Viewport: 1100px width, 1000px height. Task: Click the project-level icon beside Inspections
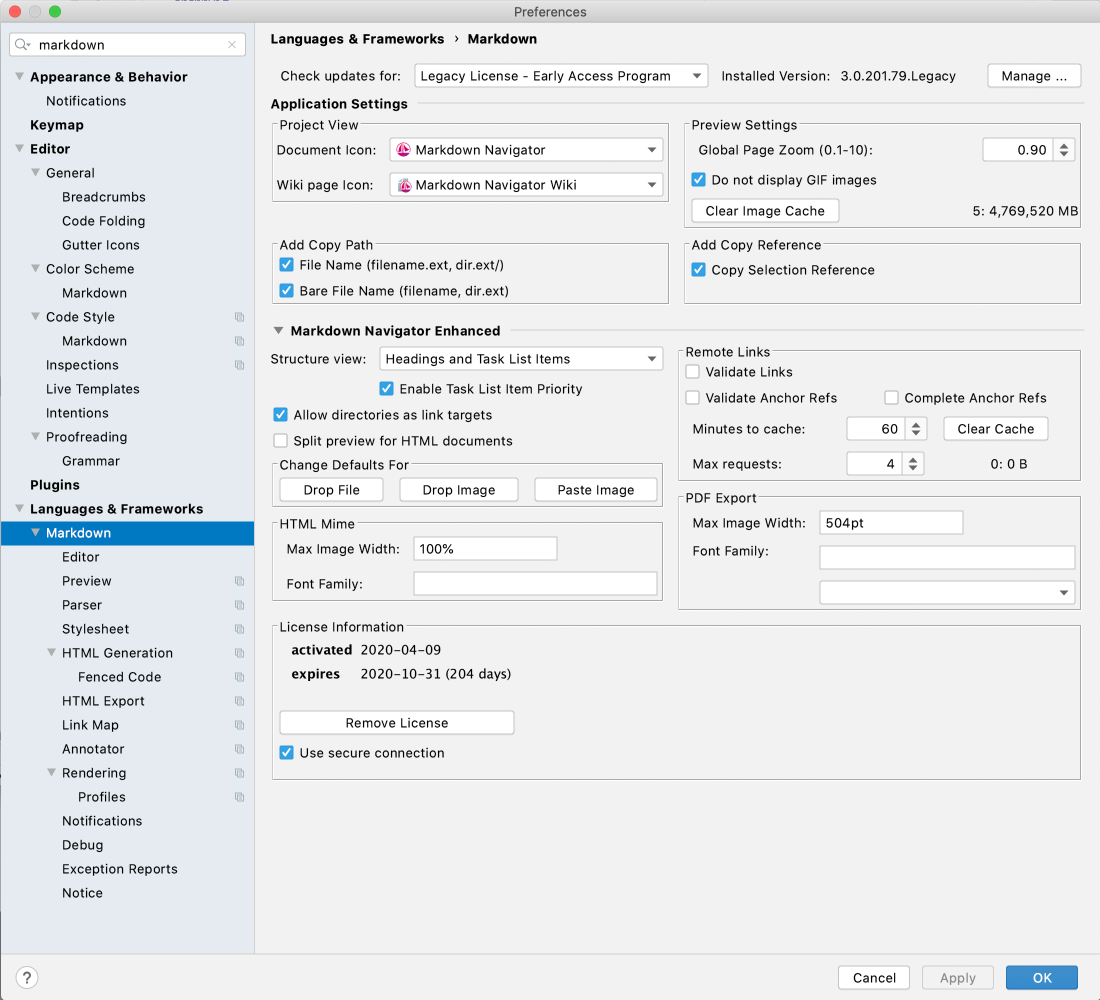click(x=239, y=365)
